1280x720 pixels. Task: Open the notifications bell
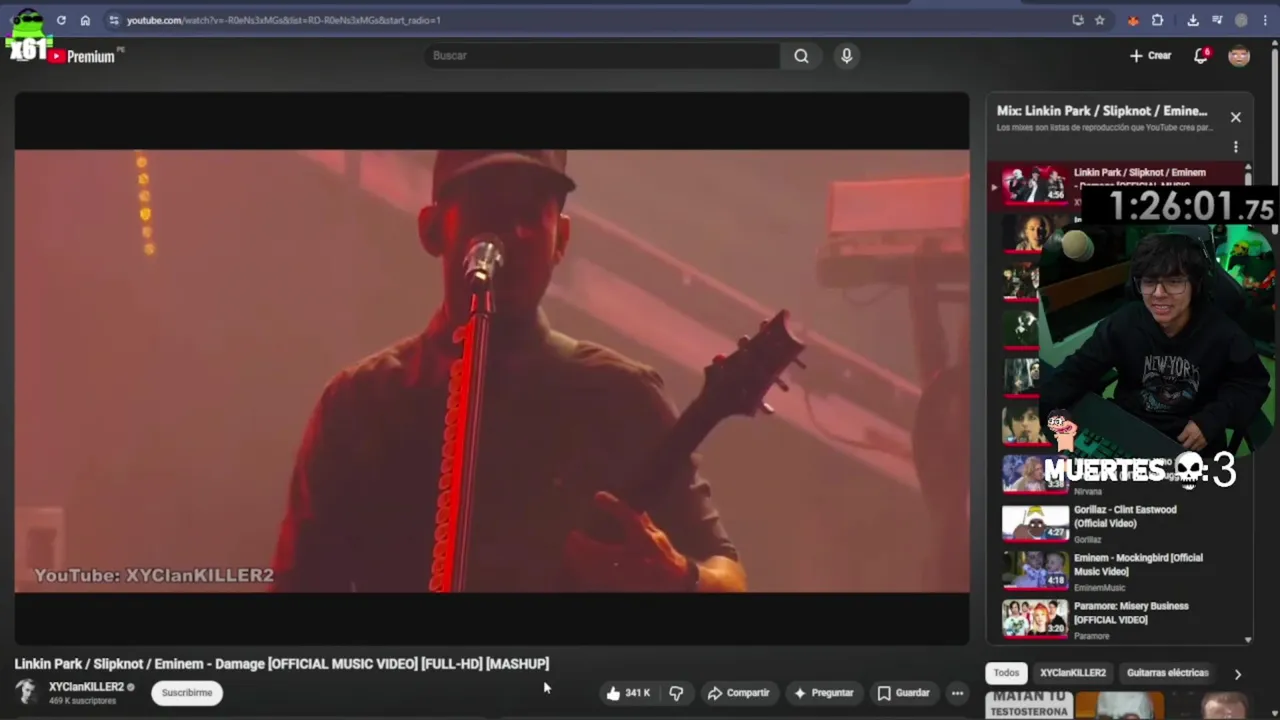(1201, 56)
